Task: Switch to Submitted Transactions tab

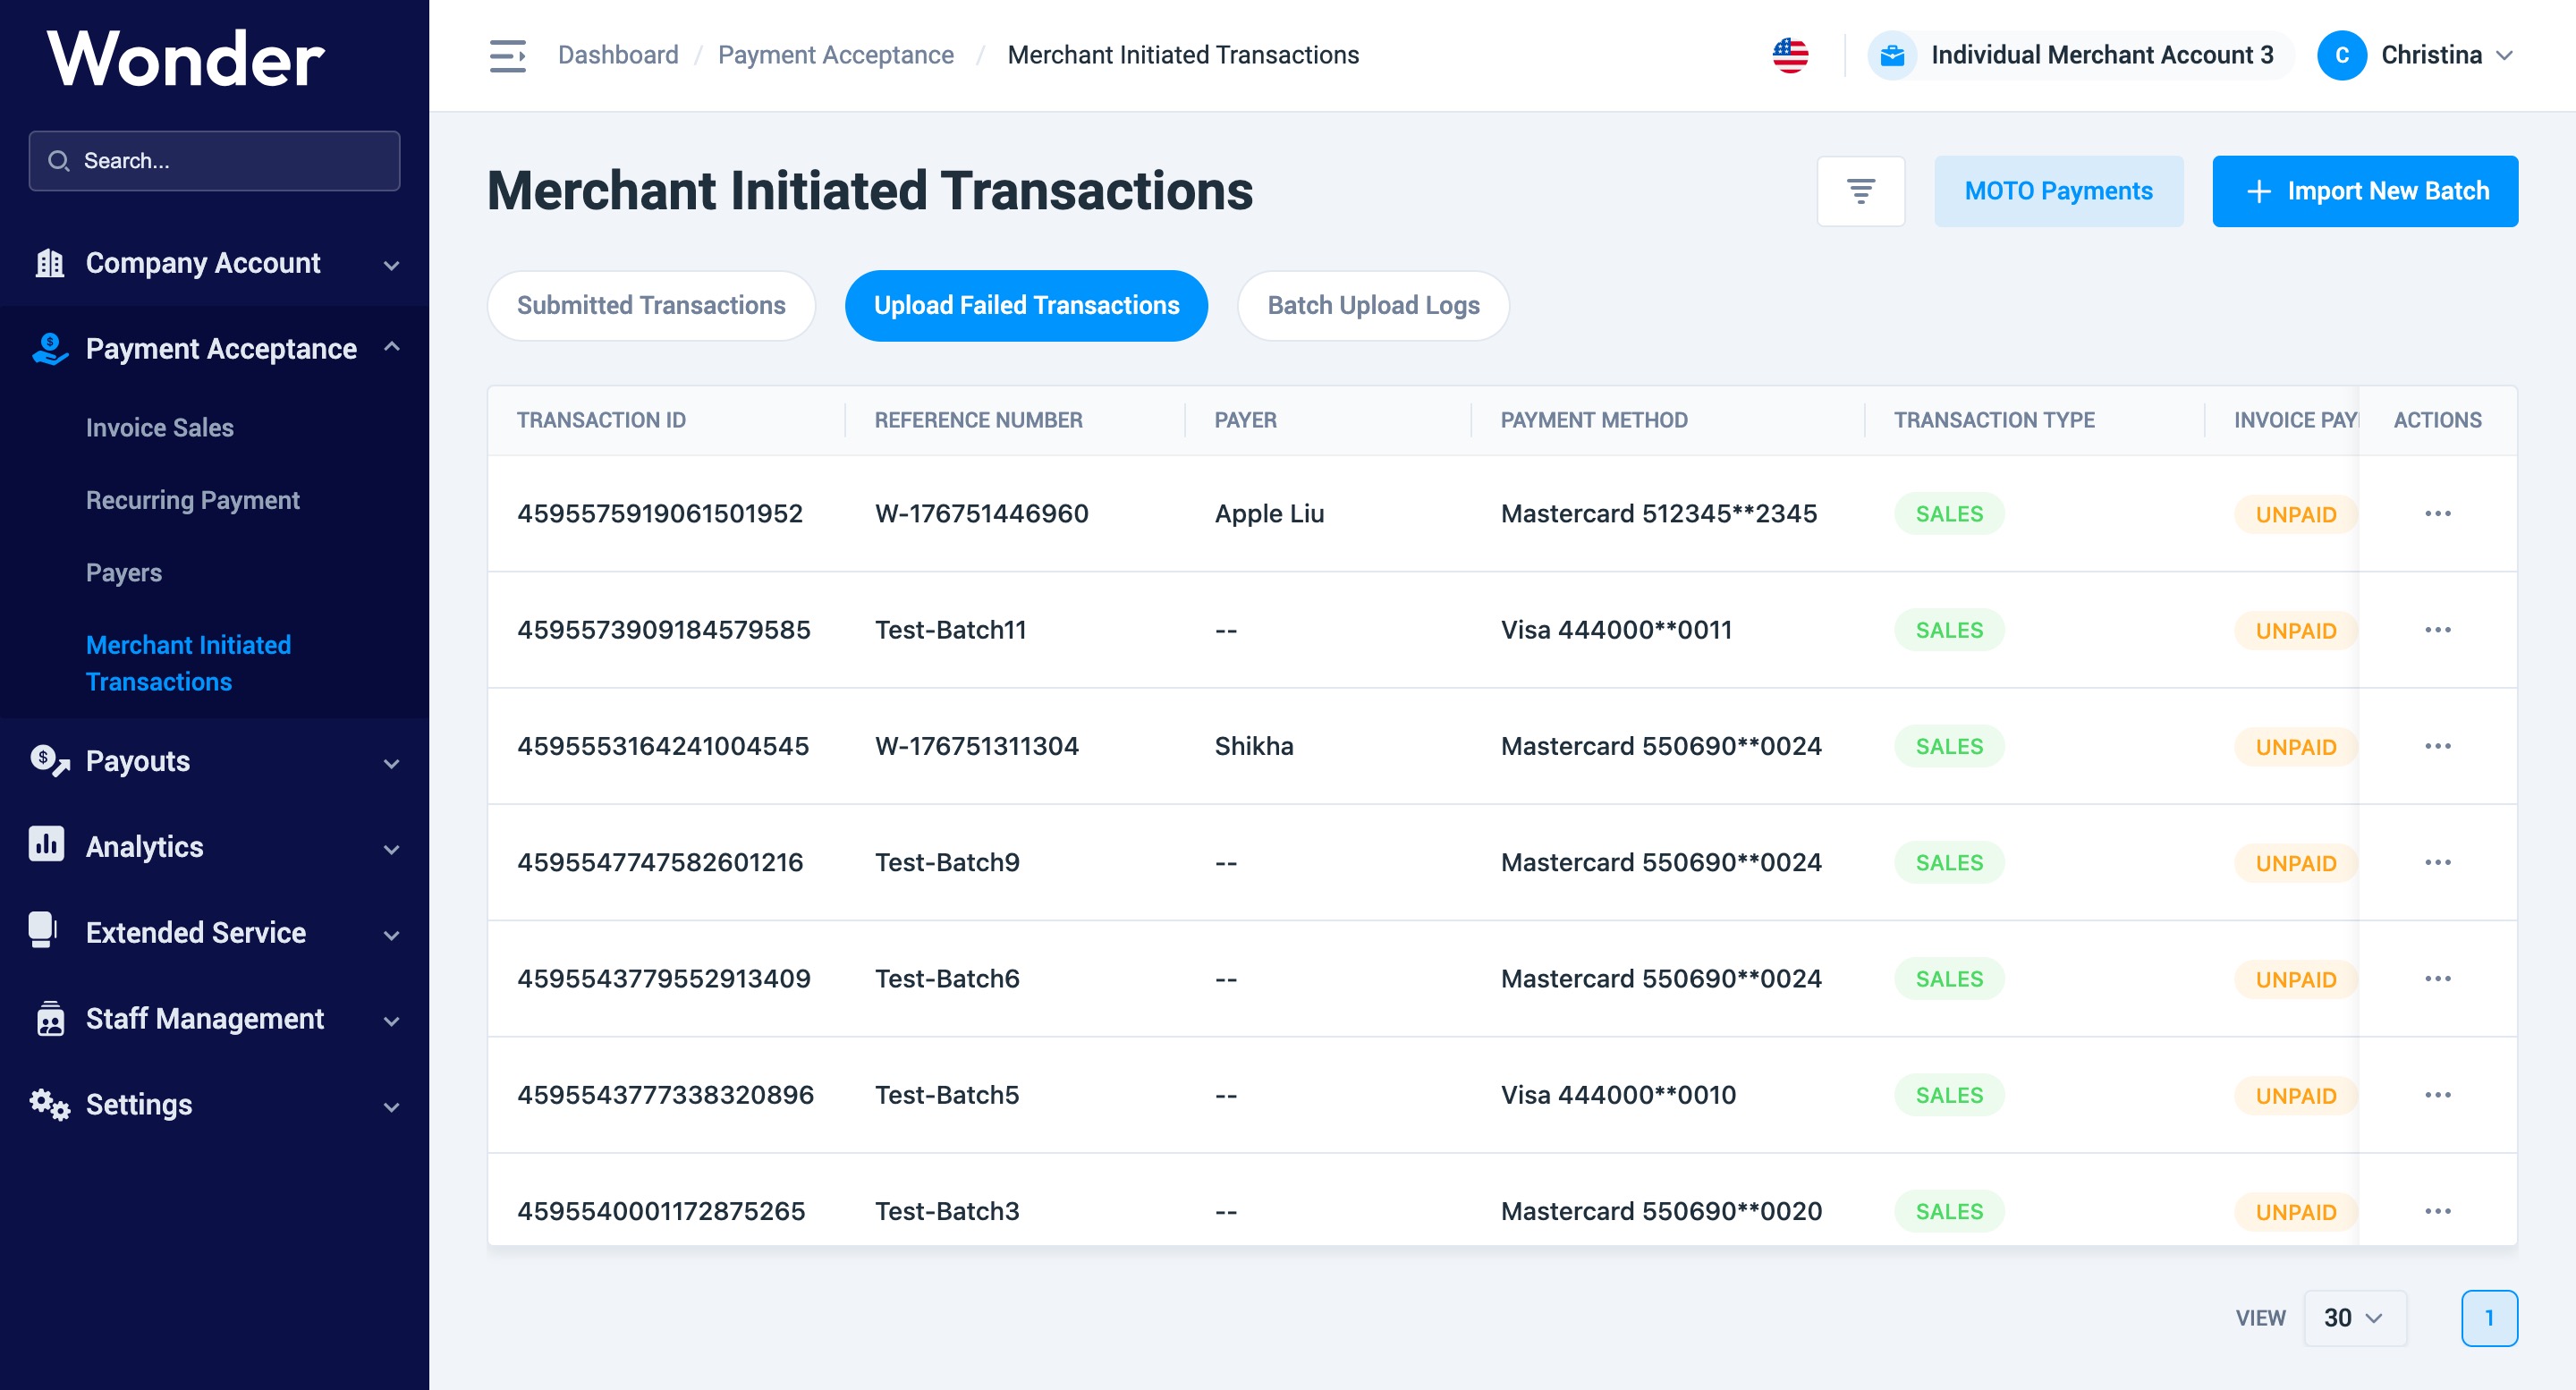Action: click(651, 305)
